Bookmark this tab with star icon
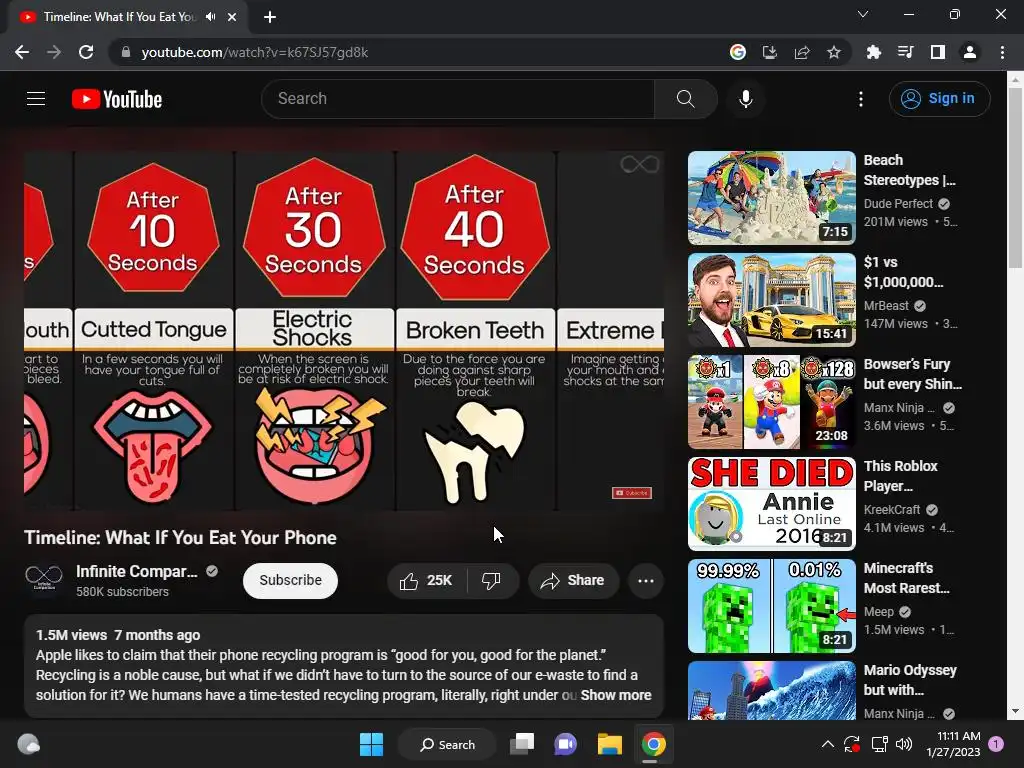The width and height of the screenshot is (1024, 768). pos(834,52)
